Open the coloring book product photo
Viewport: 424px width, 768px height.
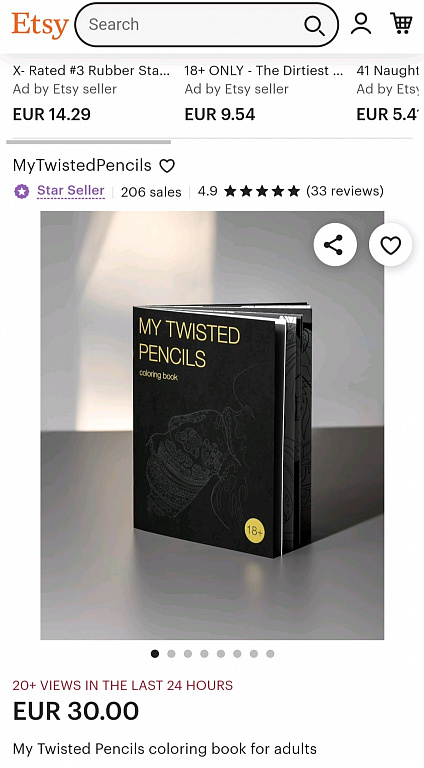coord(212,425)
